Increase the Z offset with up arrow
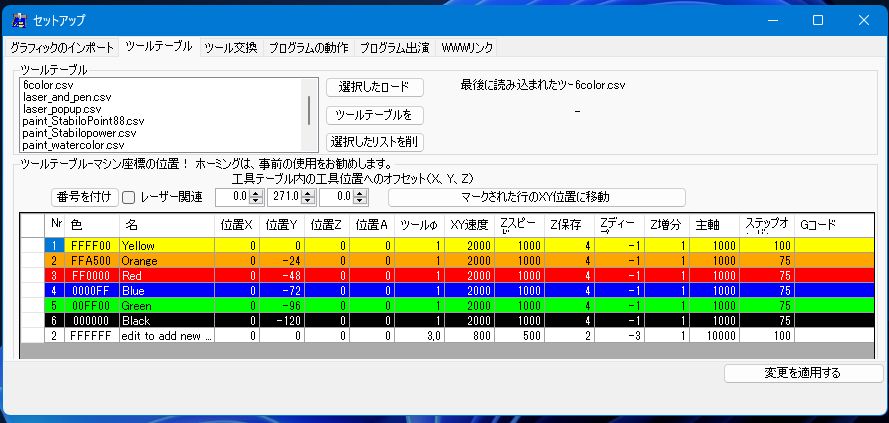 (360, 194)
